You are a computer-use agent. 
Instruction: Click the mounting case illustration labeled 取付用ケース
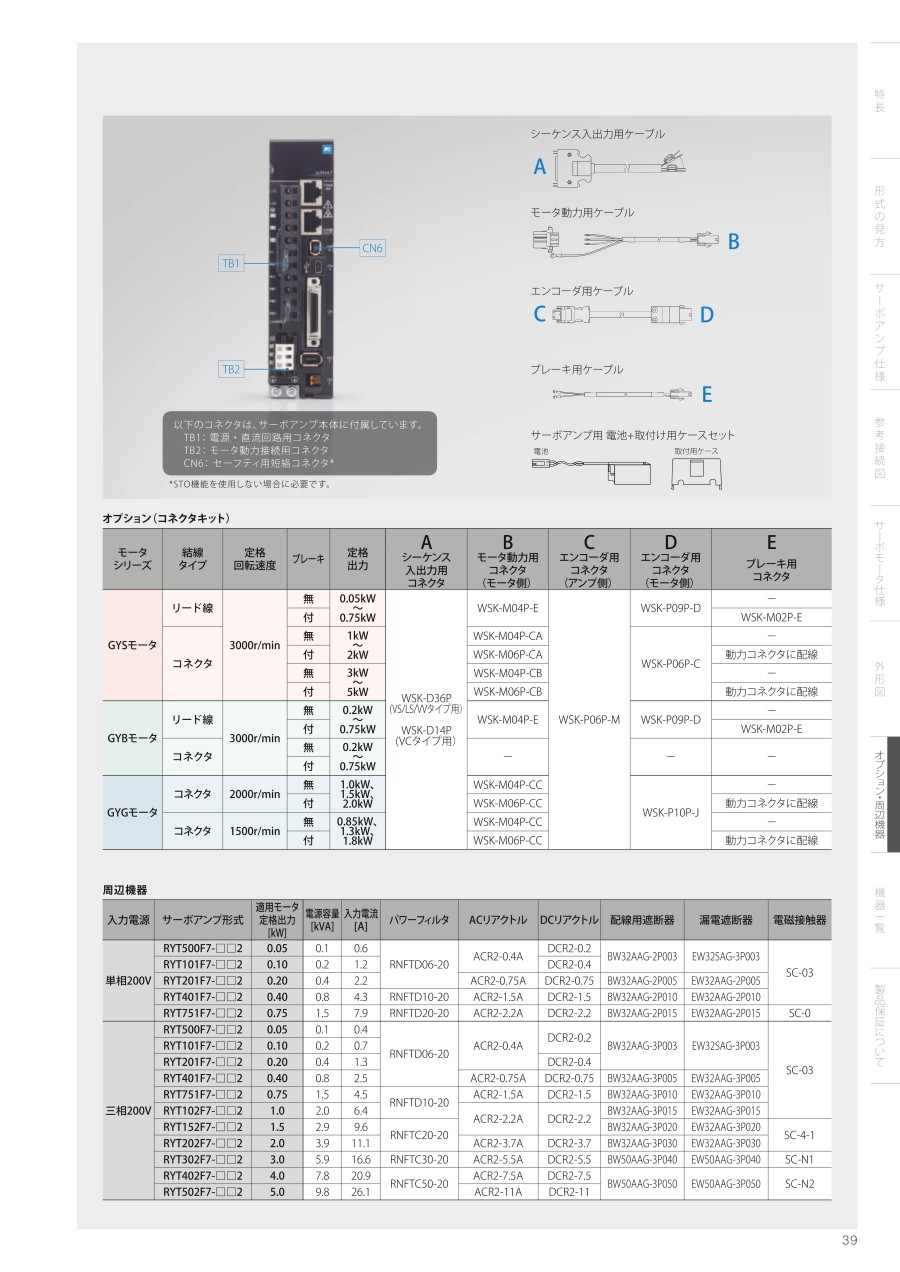pyautogui.click(x=697, y=474)
